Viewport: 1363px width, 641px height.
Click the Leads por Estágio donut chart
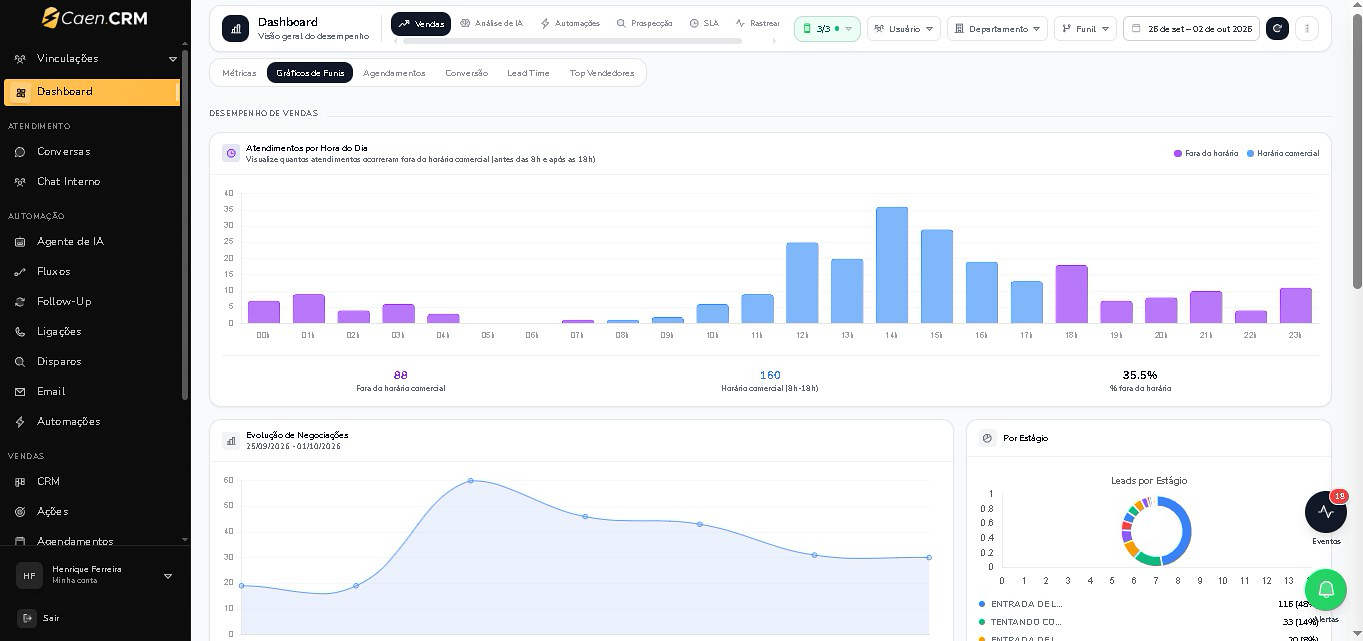coord(1157,531)
